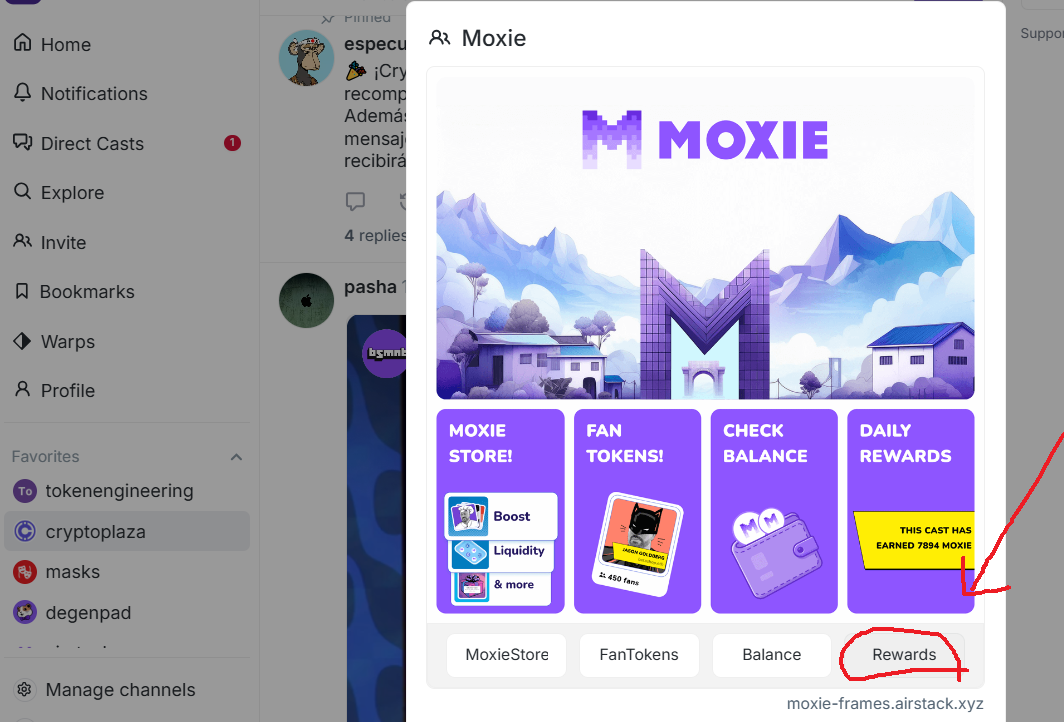Click the MoxieStore frame button

click(506, 655)
